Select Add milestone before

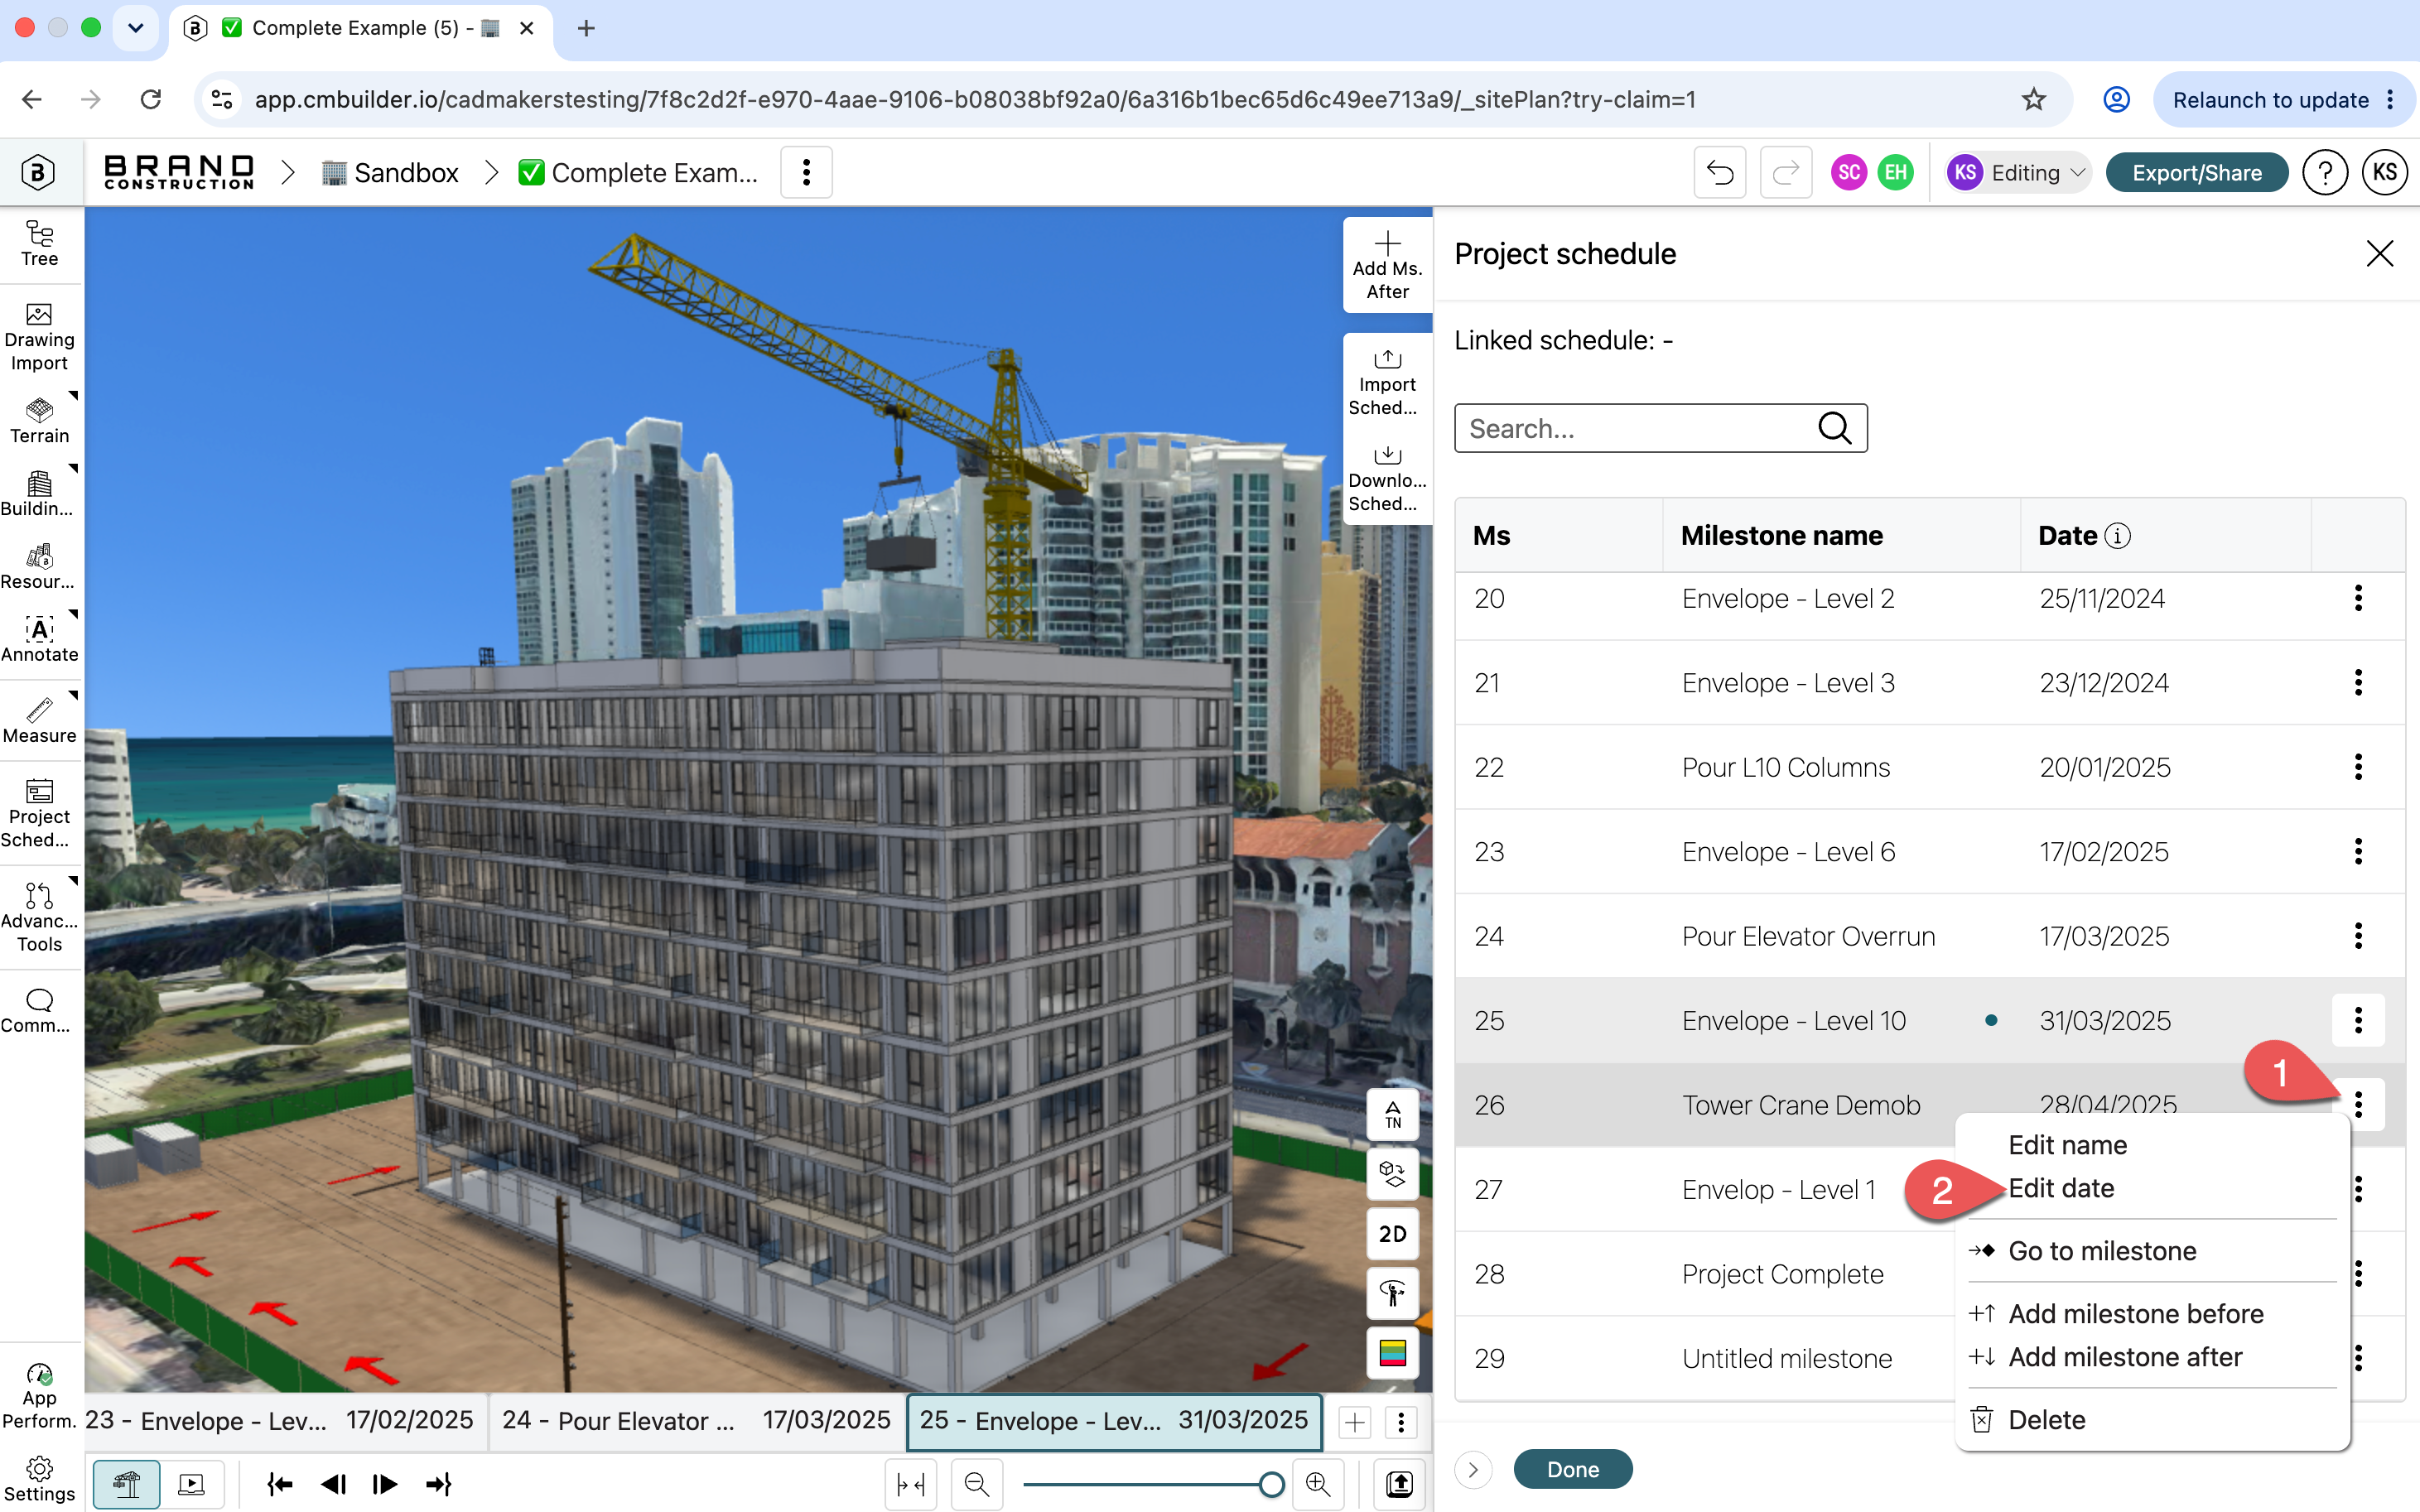2135,1314
